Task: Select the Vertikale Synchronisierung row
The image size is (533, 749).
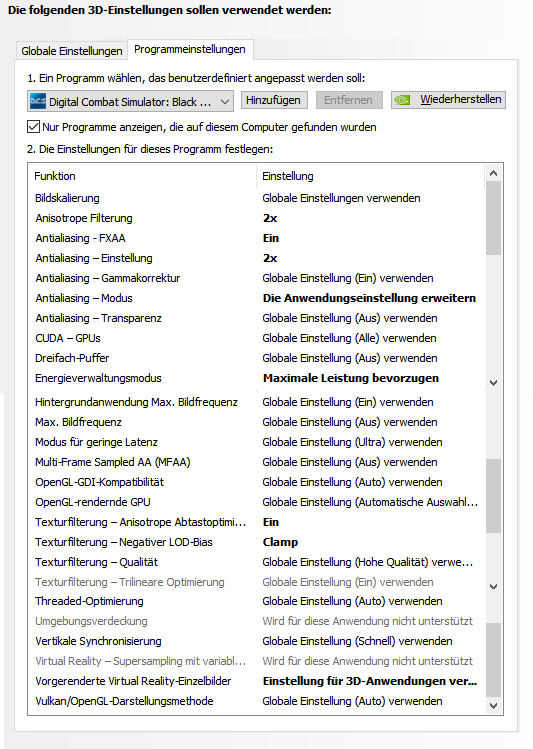Action: [256, 641]
